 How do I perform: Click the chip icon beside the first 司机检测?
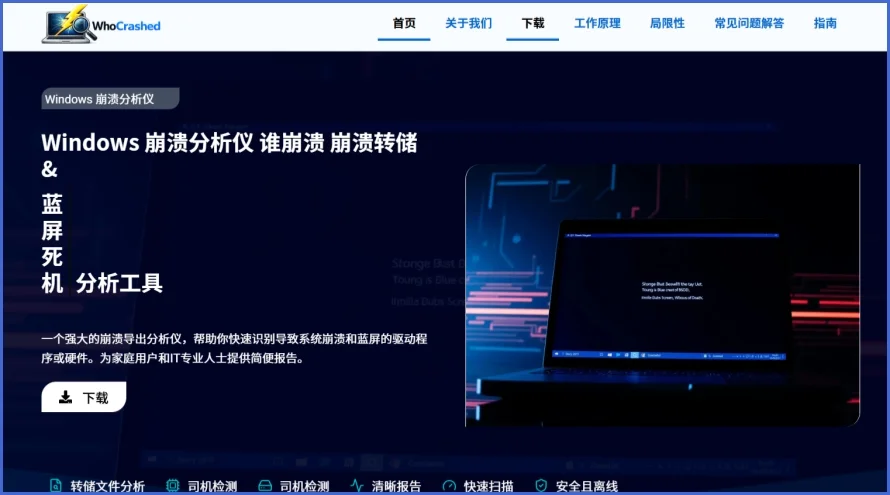tap(173, 486)
